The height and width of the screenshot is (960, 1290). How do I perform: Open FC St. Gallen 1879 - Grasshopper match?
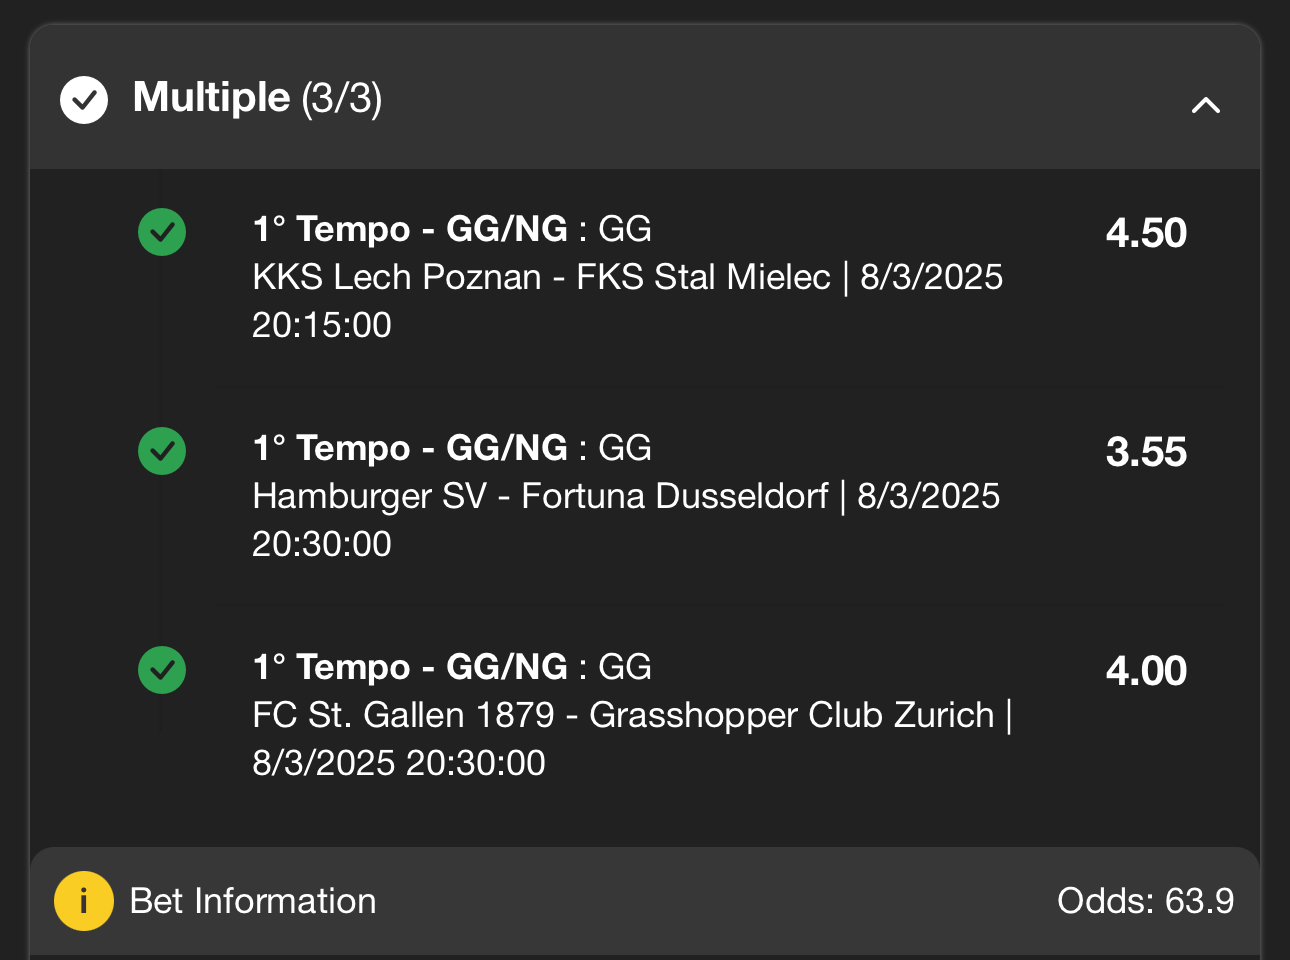pyautogui.click(x=623, y=715)
